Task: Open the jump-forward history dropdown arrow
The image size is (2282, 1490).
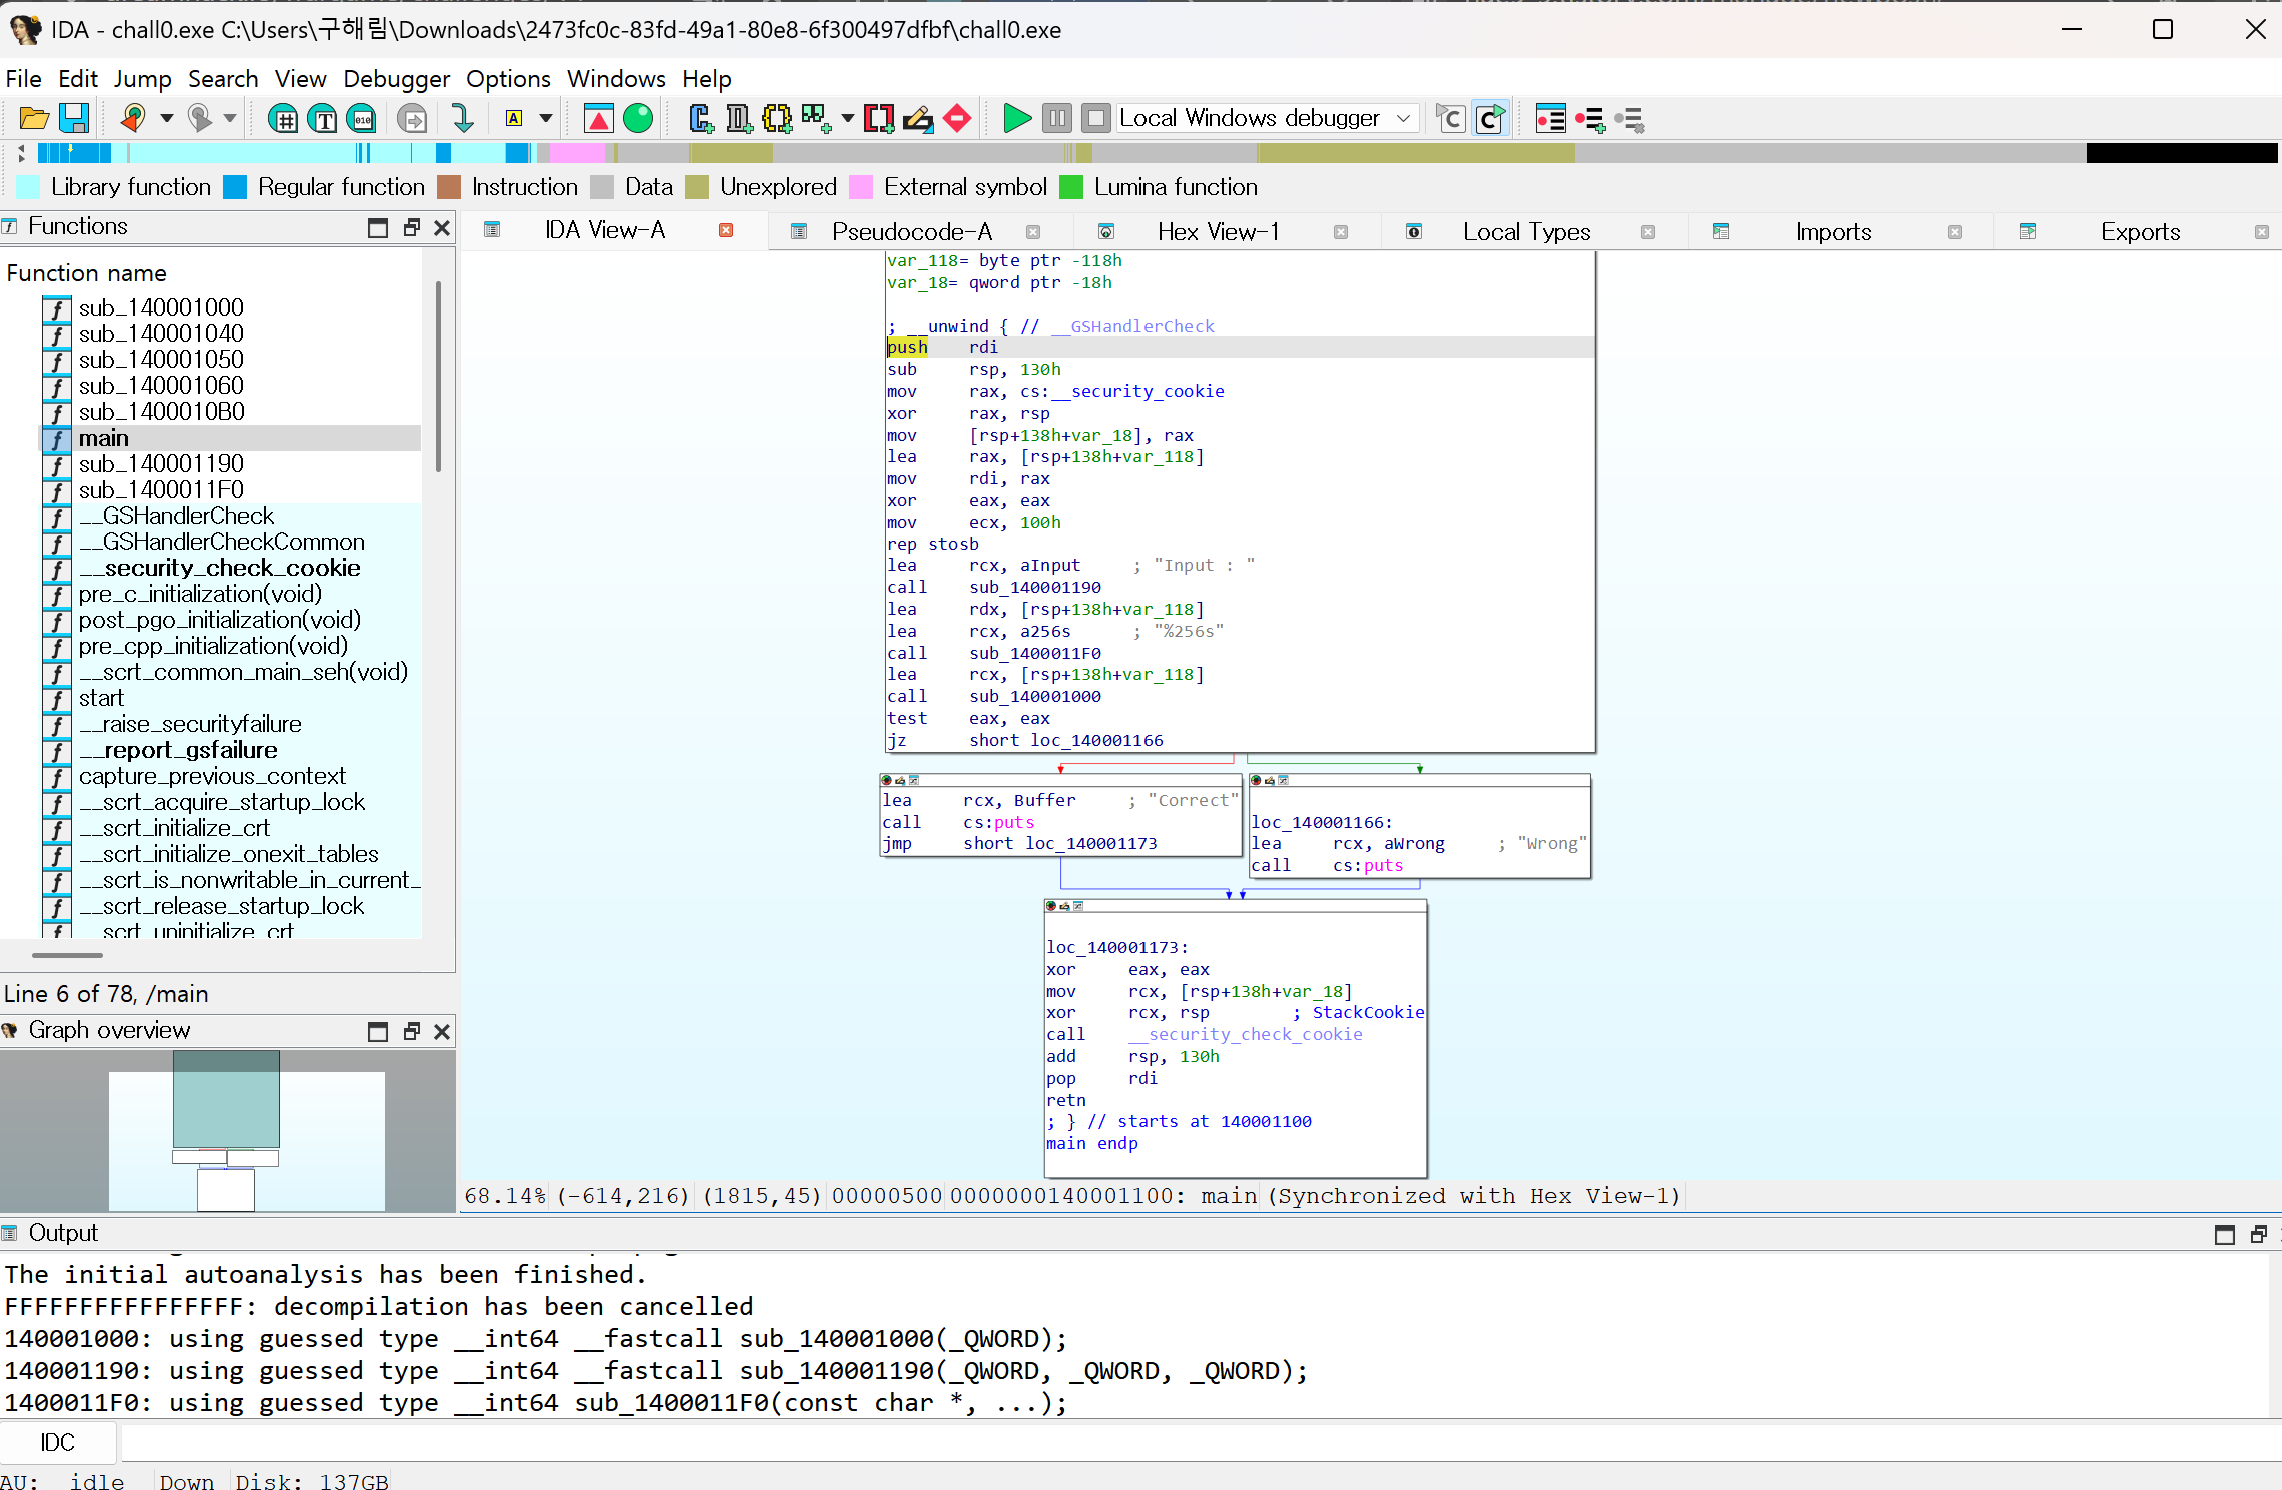Action: click(230, 119)
